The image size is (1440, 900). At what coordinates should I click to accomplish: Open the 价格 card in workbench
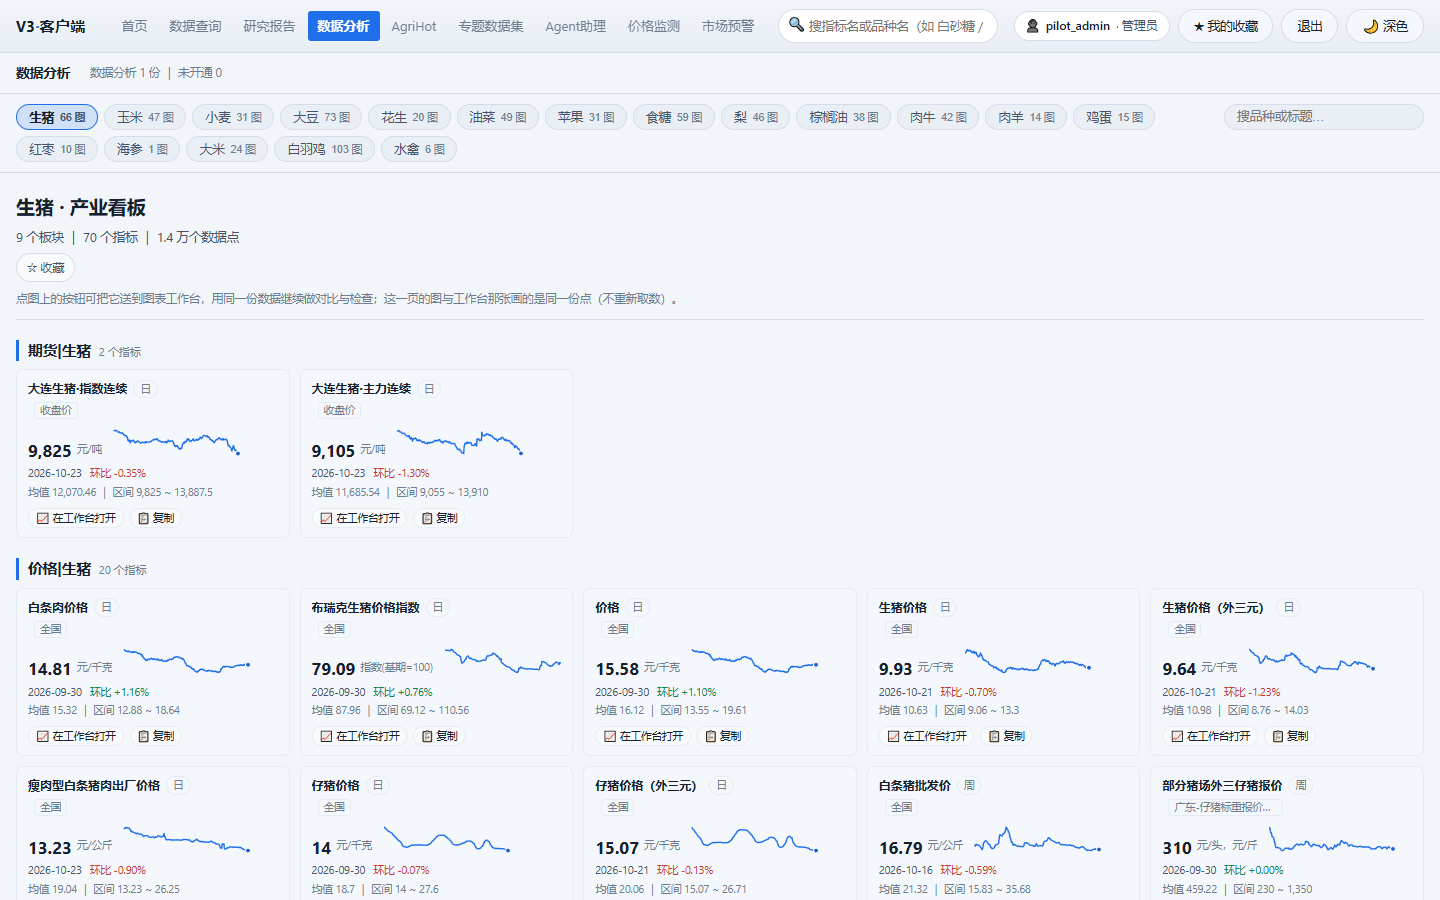point(643,736)
